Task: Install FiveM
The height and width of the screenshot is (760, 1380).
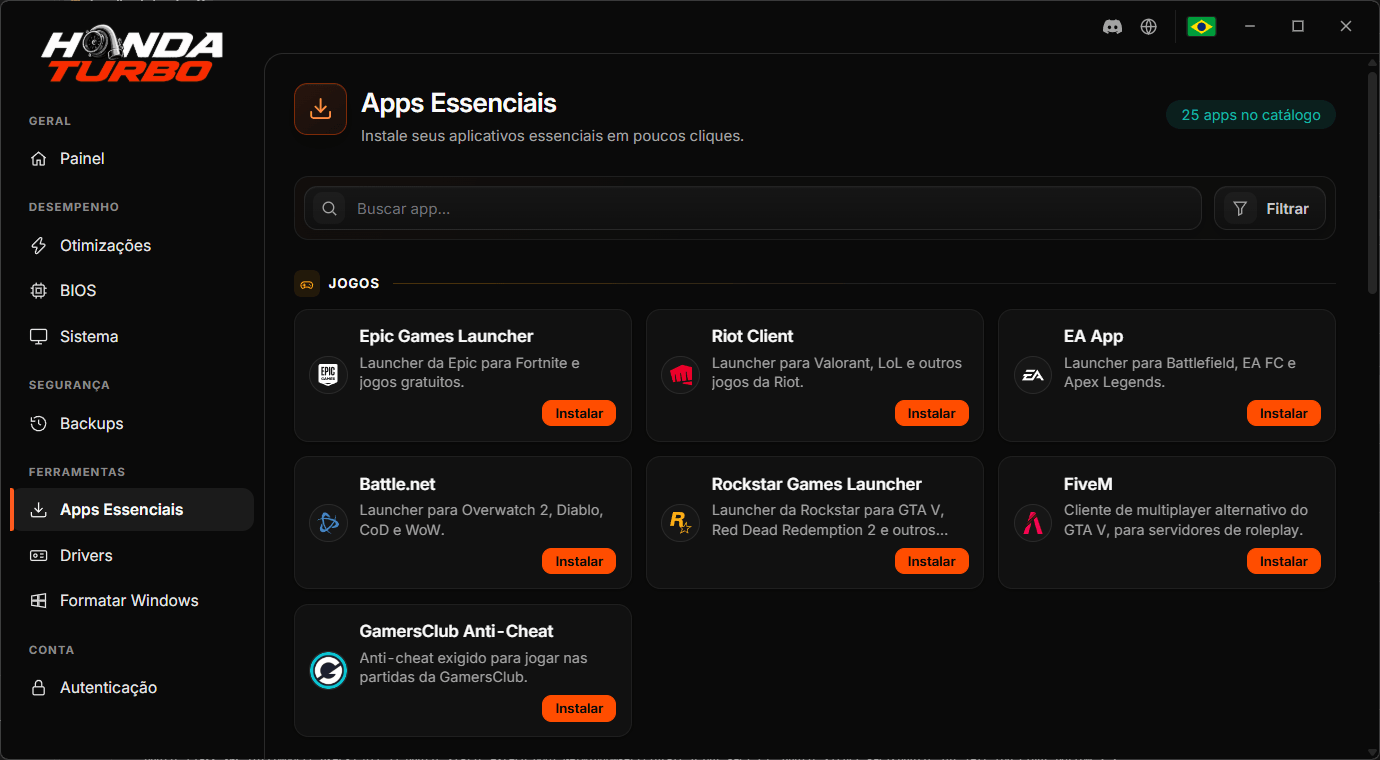Action: click(x=1284, y=561)
